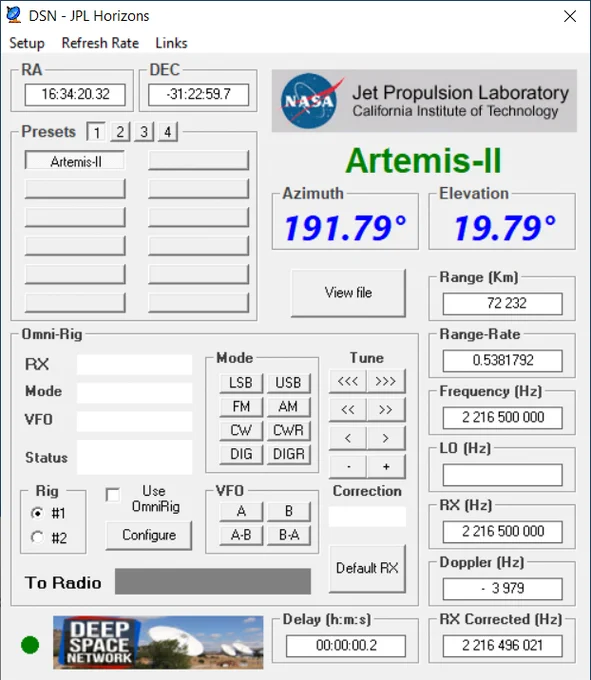Image resolution: width=591 pixels, height=680 pixels.
Task: Switch to presets tab 2
Action: pyautogui.click(x=120, y=132)
